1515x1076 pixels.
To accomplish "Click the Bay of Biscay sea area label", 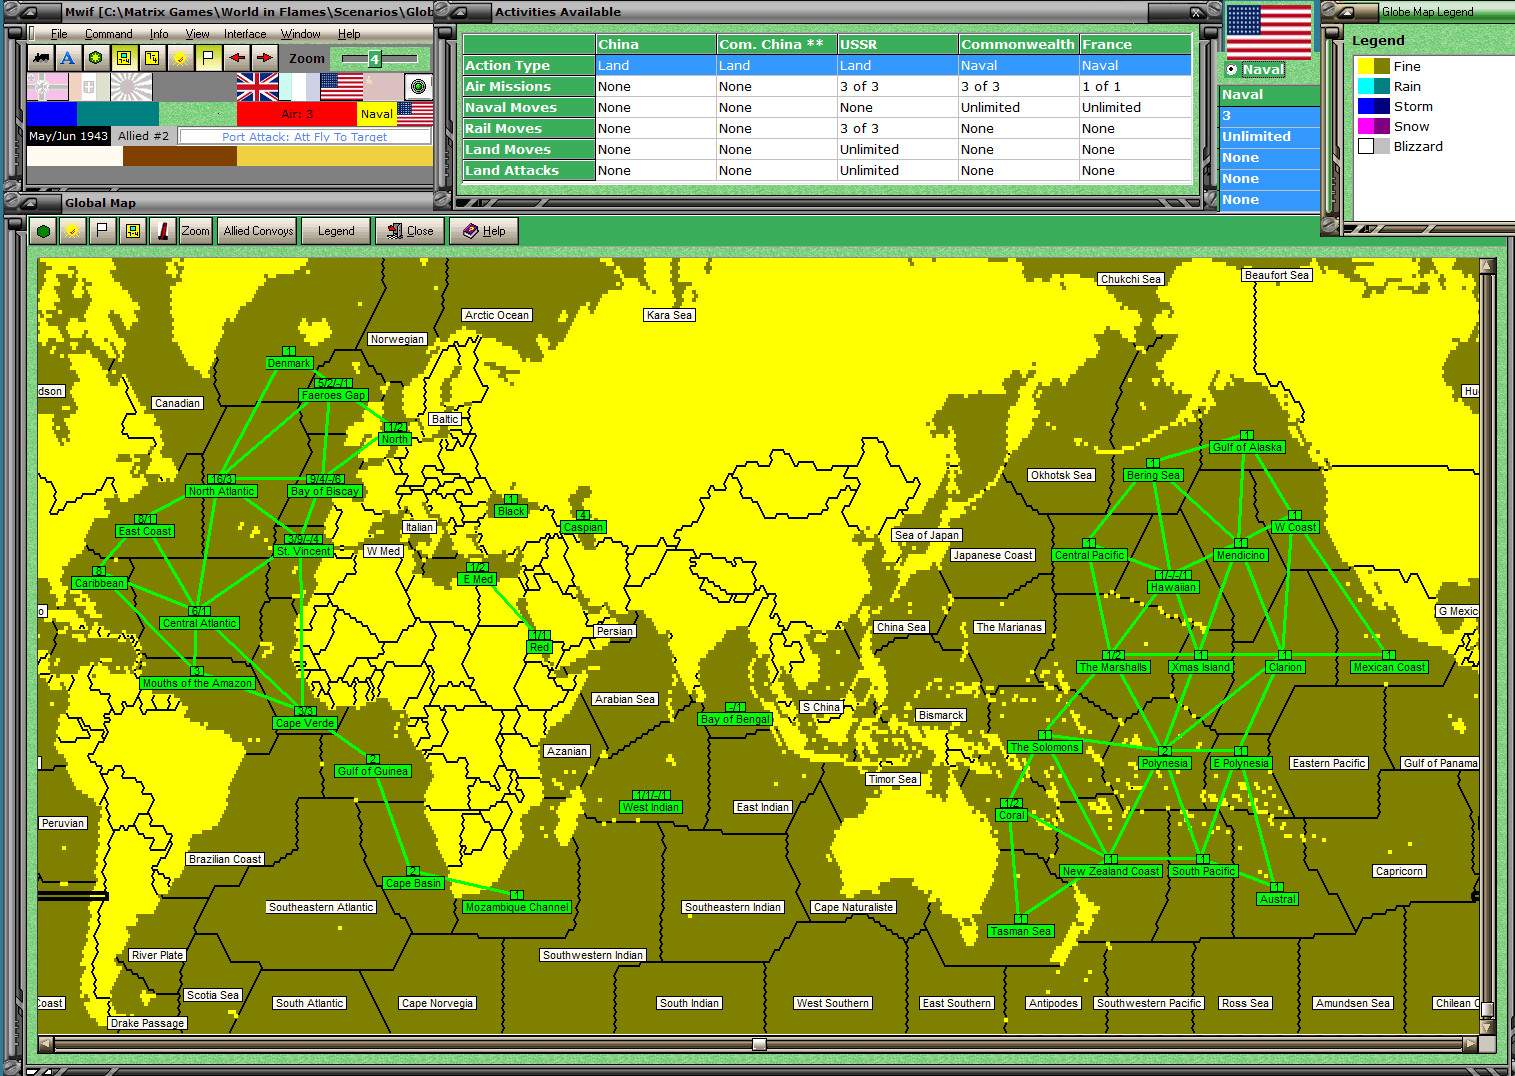I will (324, 491).
